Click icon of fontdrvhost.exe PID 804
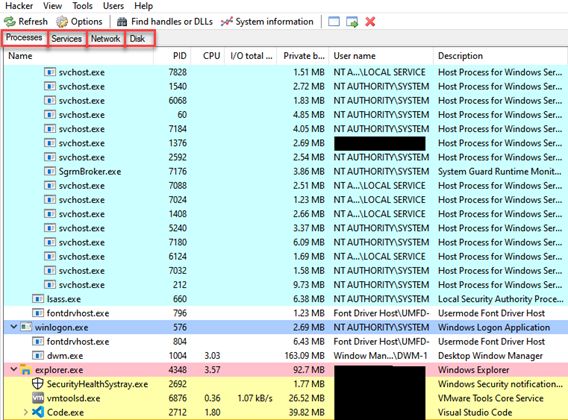This screenshot has height=420, width=568. [38, 341]
